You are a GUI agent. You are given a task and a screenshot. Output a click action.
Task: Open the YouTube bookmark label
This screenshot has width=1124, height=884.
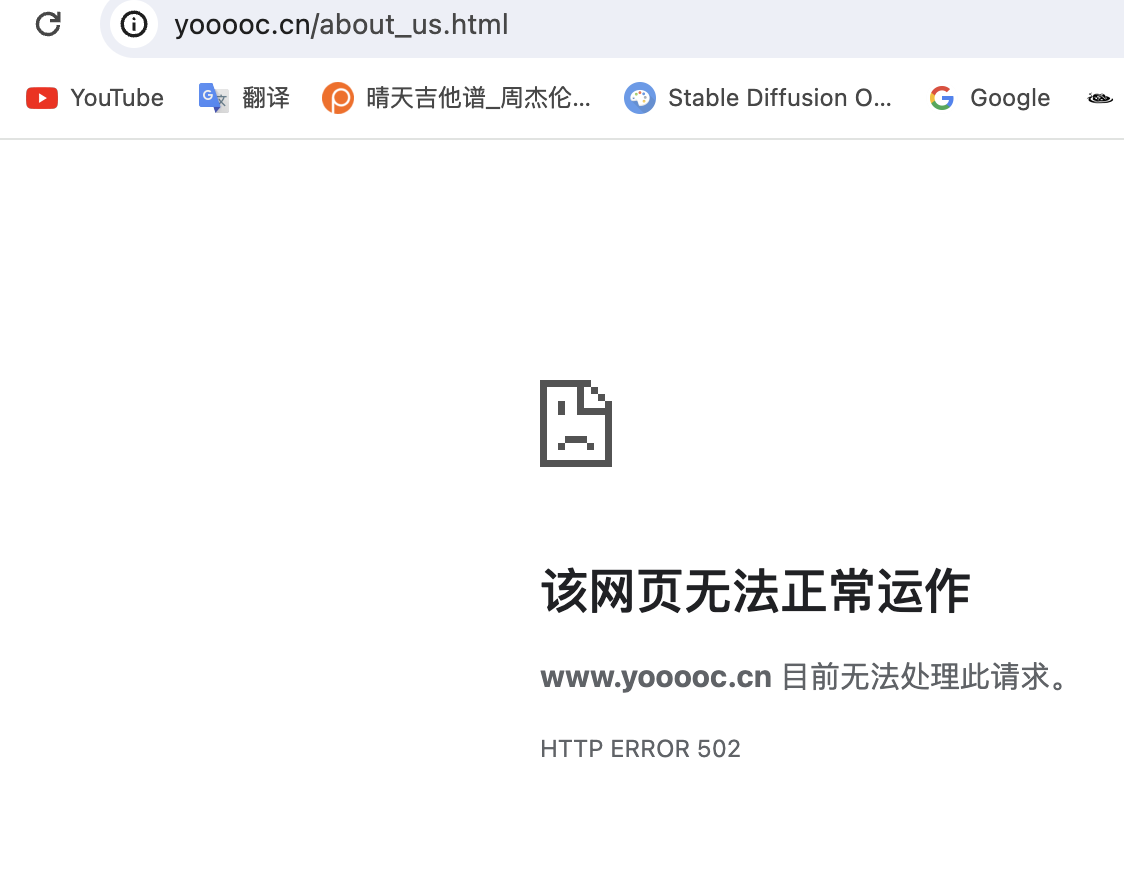click(x=117, y=98)
